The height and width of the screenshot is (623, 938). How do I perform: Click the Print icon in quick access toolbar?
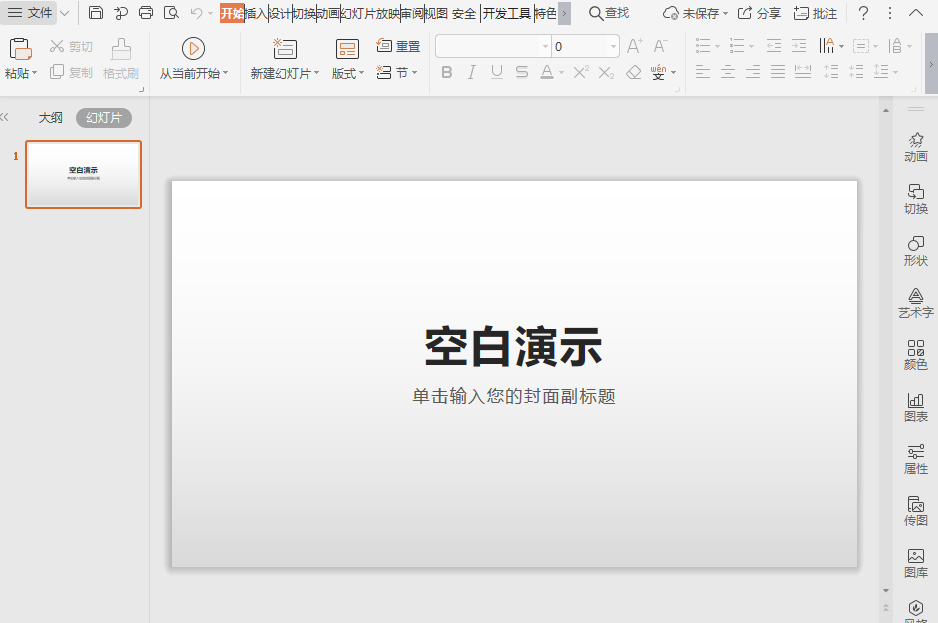pos(146,13)
